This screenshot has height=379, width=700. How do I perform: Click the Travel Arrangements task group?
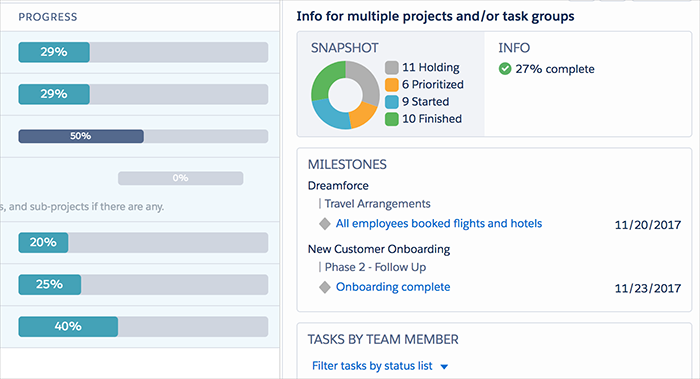(x=377, y=204)
